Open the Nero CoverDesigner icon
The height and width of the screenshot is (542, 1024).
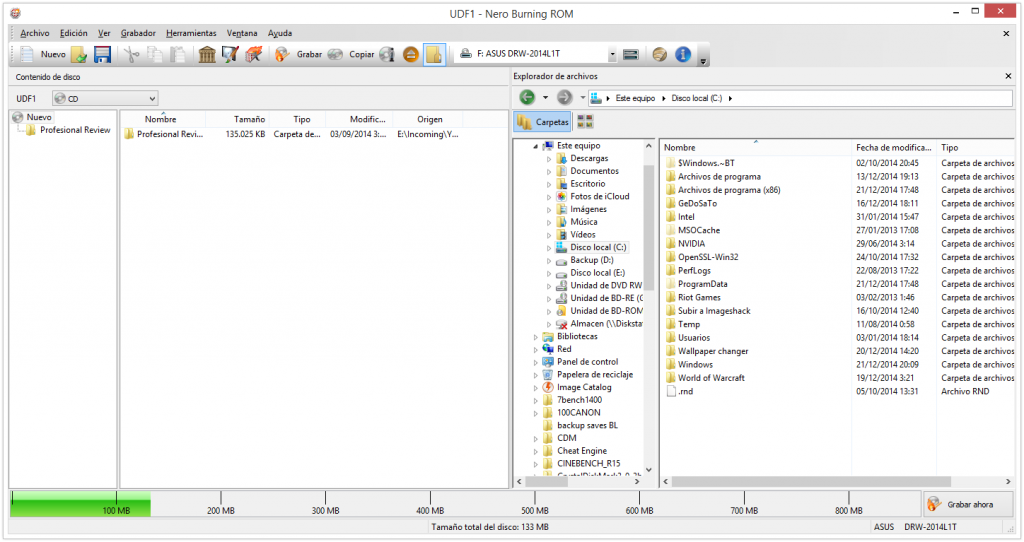(230, 54)
